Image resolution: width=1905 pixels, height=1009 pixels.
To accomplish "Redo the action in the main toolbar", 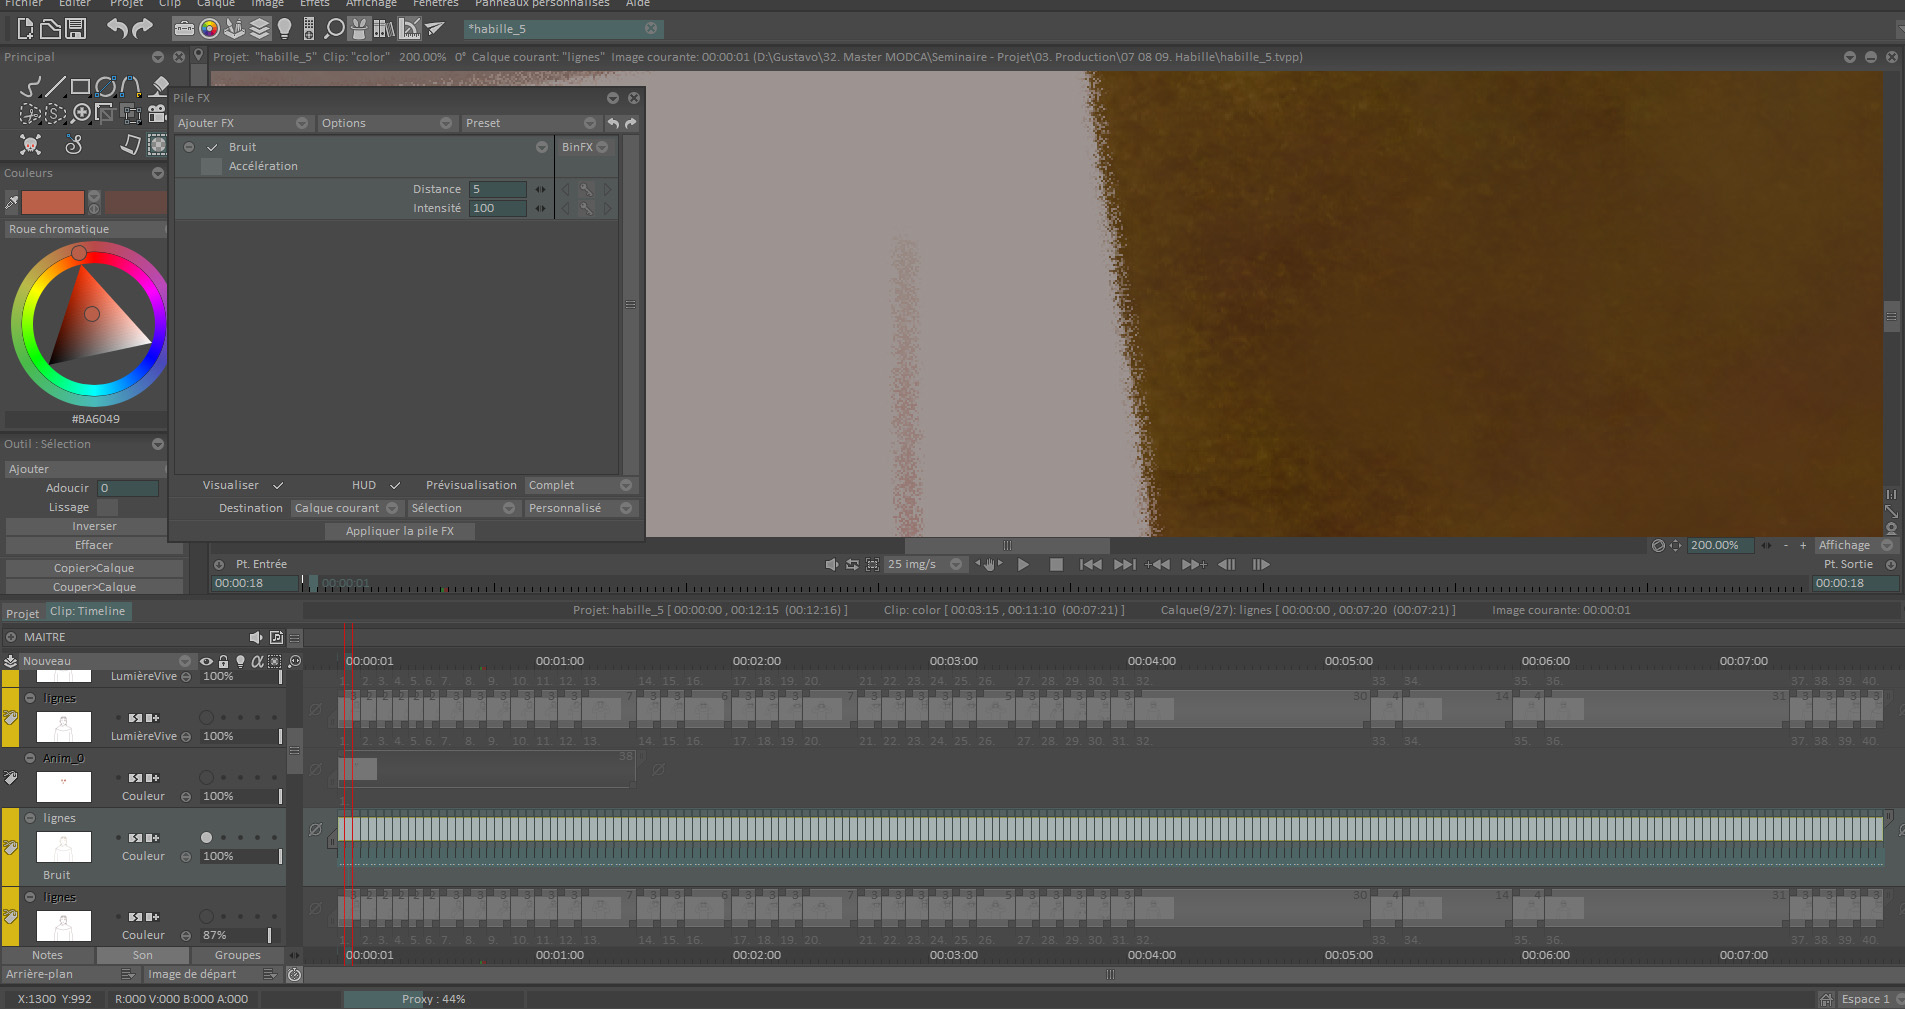I will pos(143,28).
